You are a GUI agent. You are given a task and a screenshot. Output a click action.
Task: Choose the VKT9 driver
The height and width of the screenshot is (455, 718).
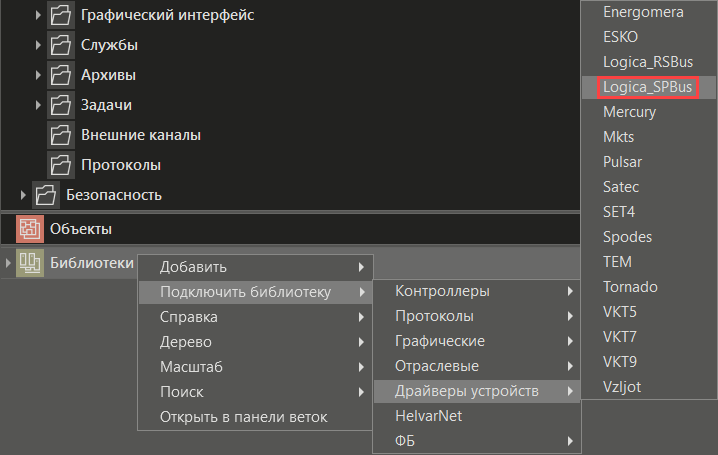point(649,362)
